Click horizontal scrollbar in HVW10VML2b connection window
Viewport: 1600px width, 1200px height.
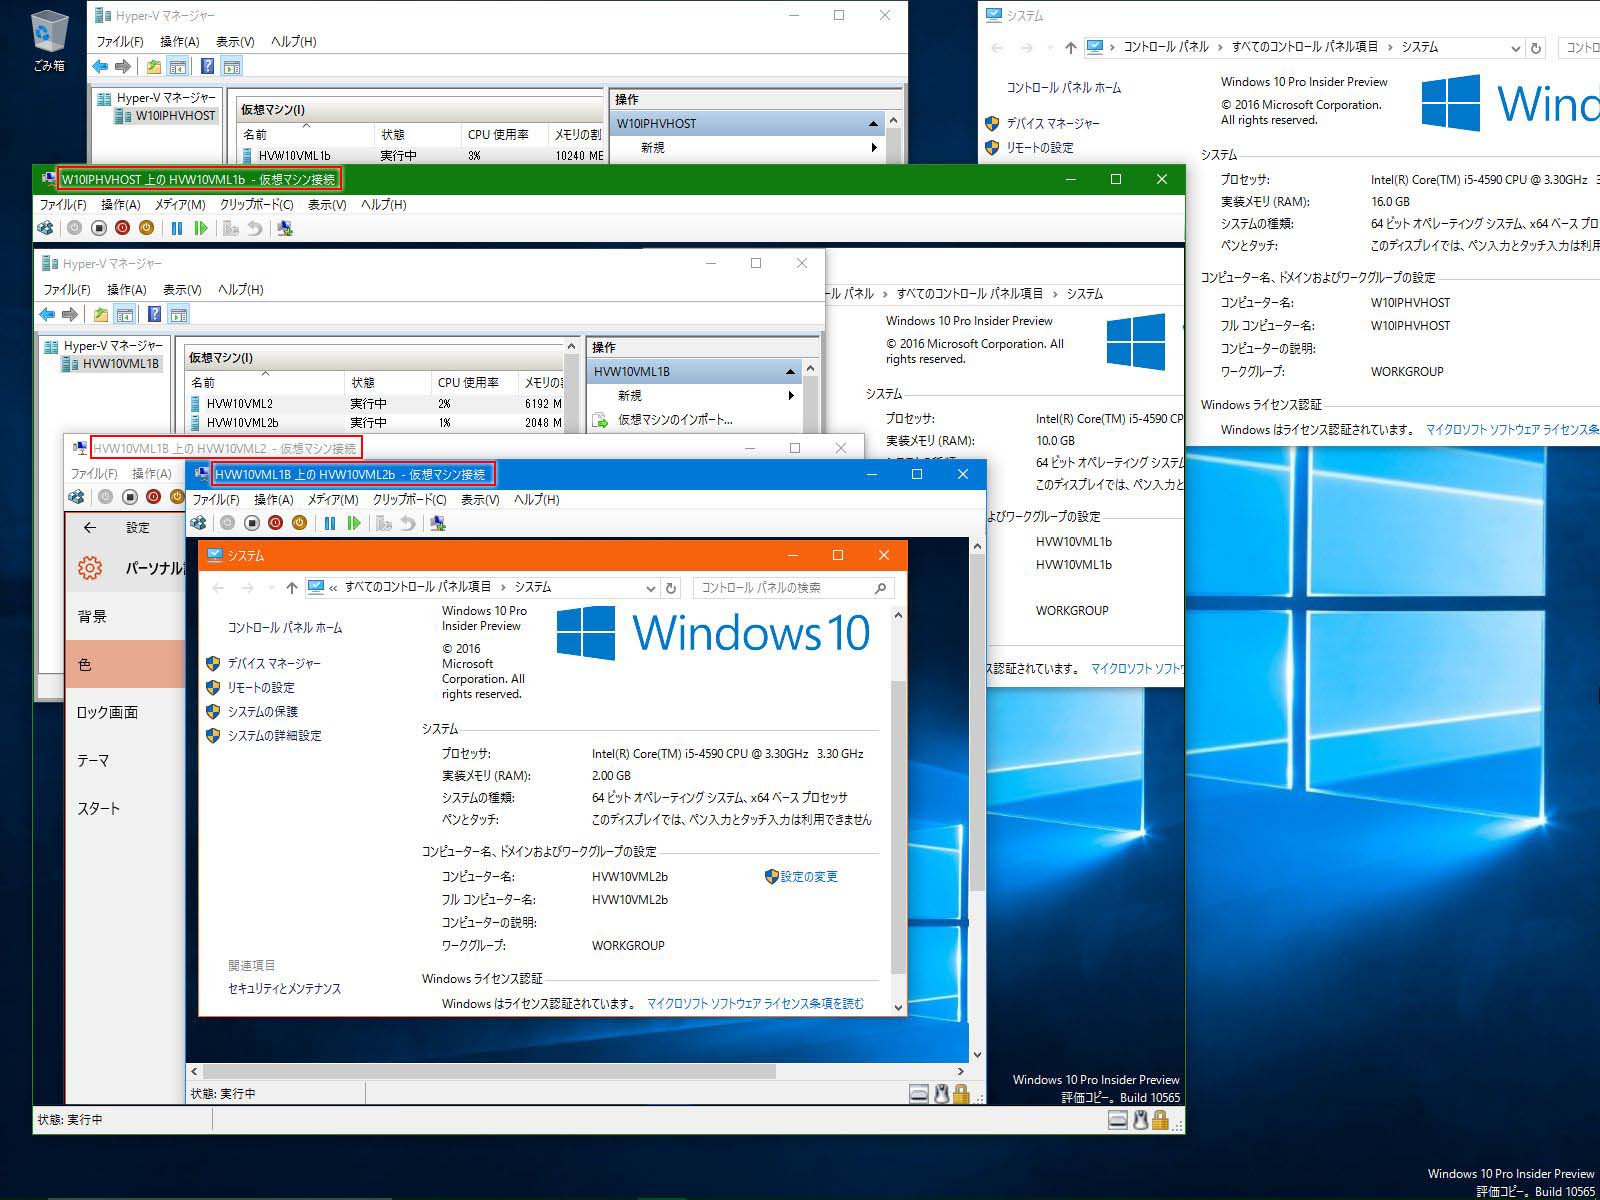(x=490, y=1071)
